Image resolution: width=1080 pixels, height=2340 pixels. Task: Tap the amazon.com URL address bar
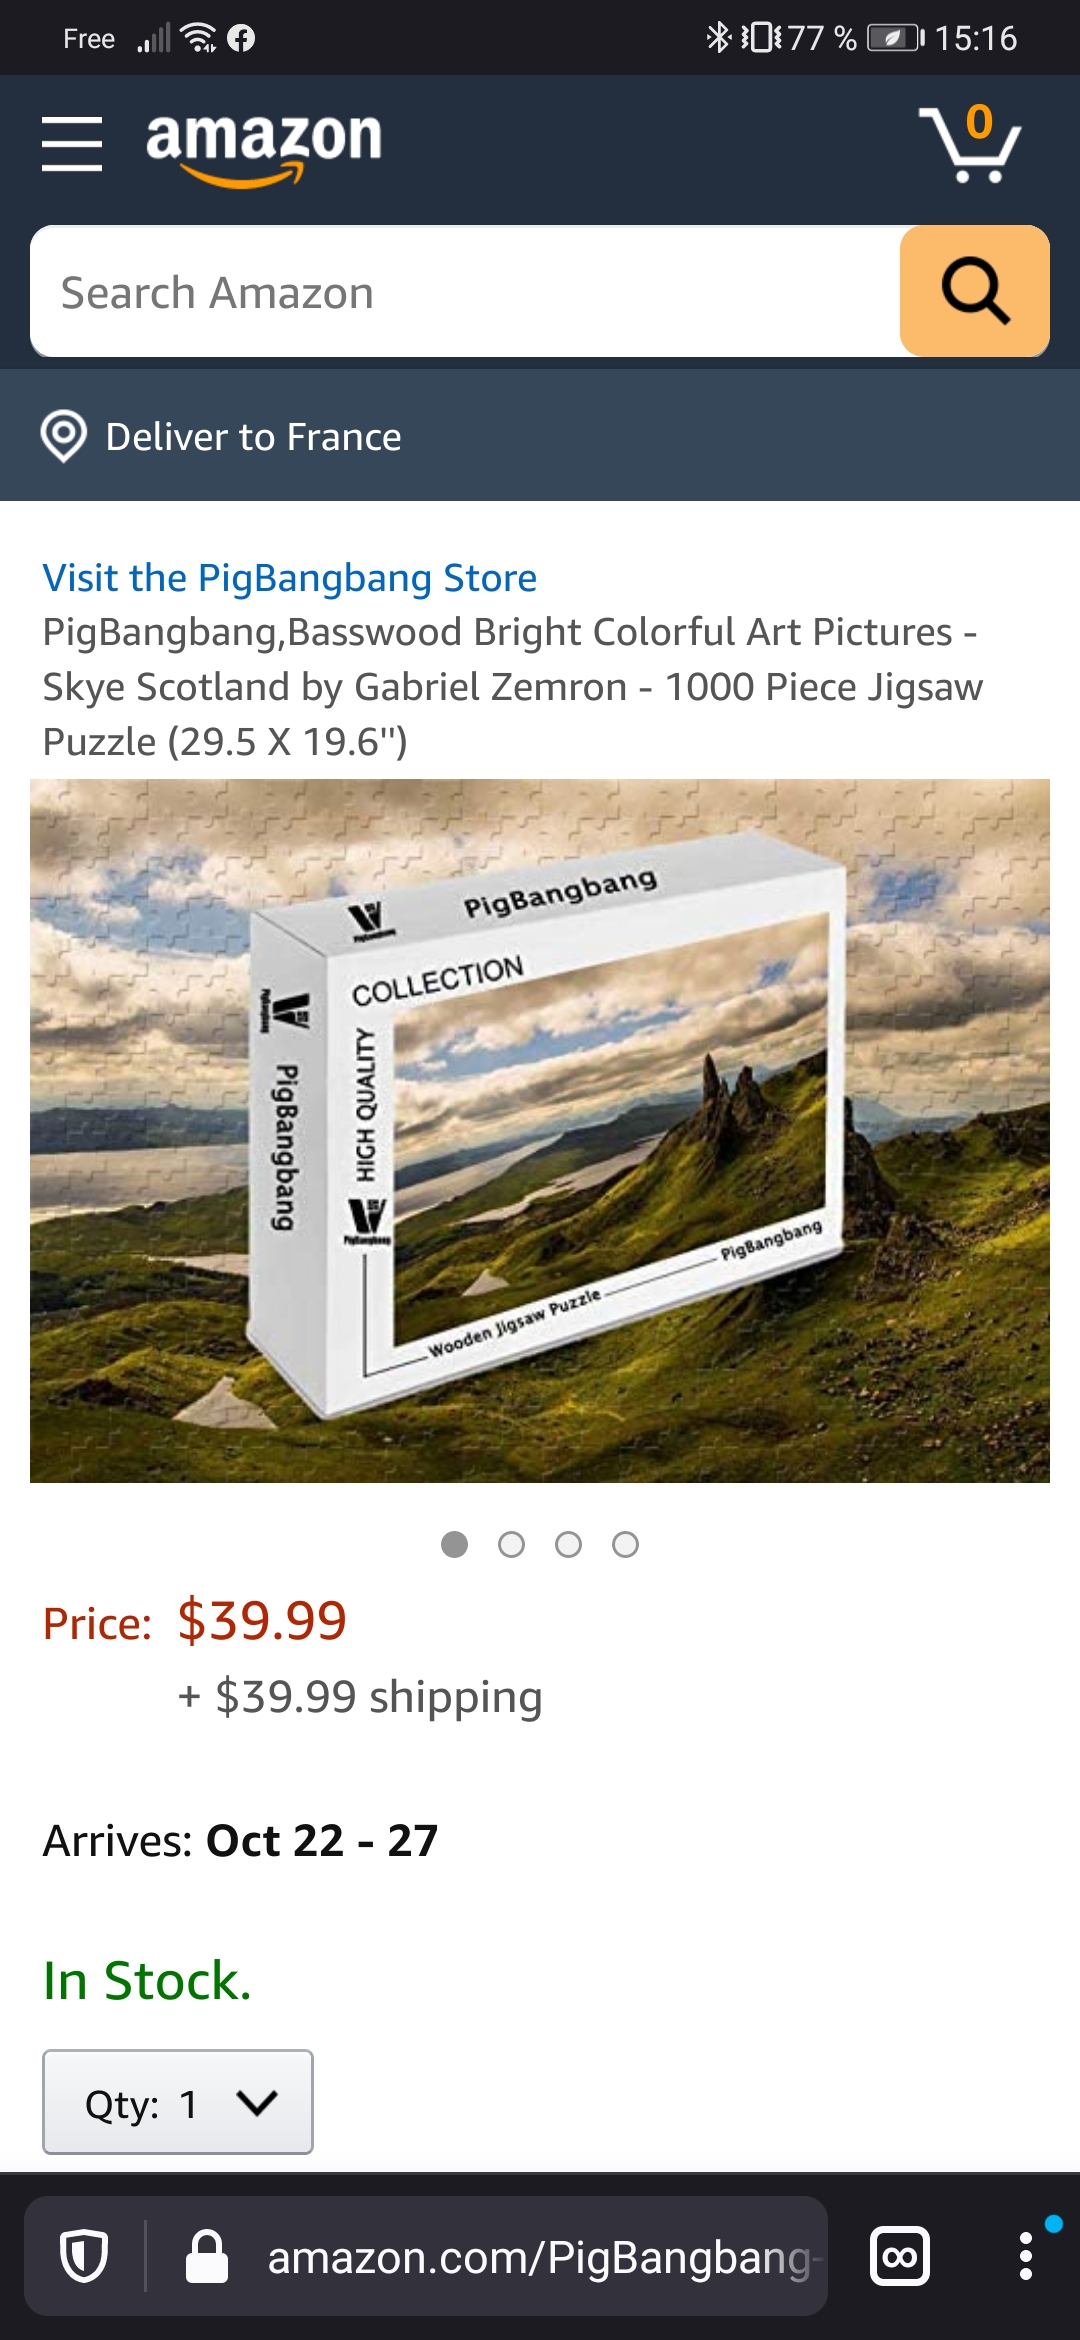click(x=540, y=2257)
